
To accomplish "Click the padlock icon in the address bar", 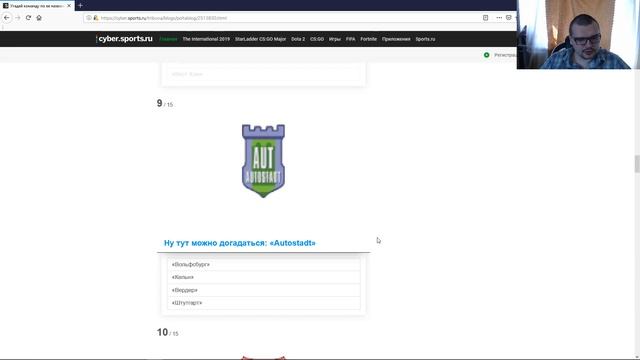I will pos(96,18).
